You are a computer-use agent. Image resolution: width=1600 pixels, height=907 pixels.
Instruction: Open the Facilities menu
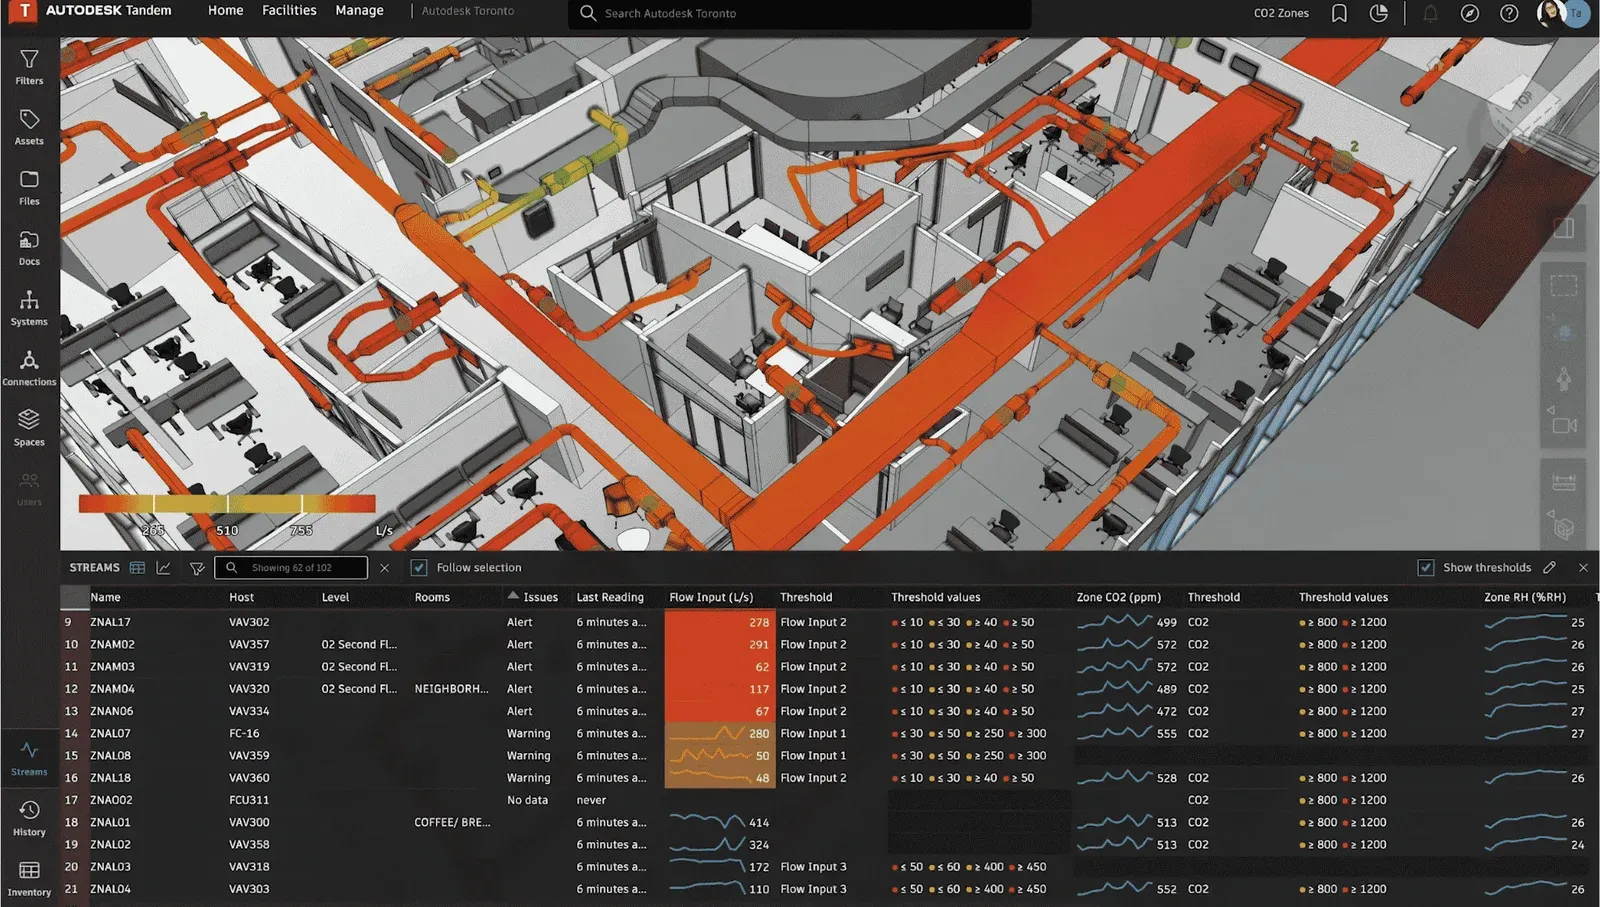tap(289, 11)
